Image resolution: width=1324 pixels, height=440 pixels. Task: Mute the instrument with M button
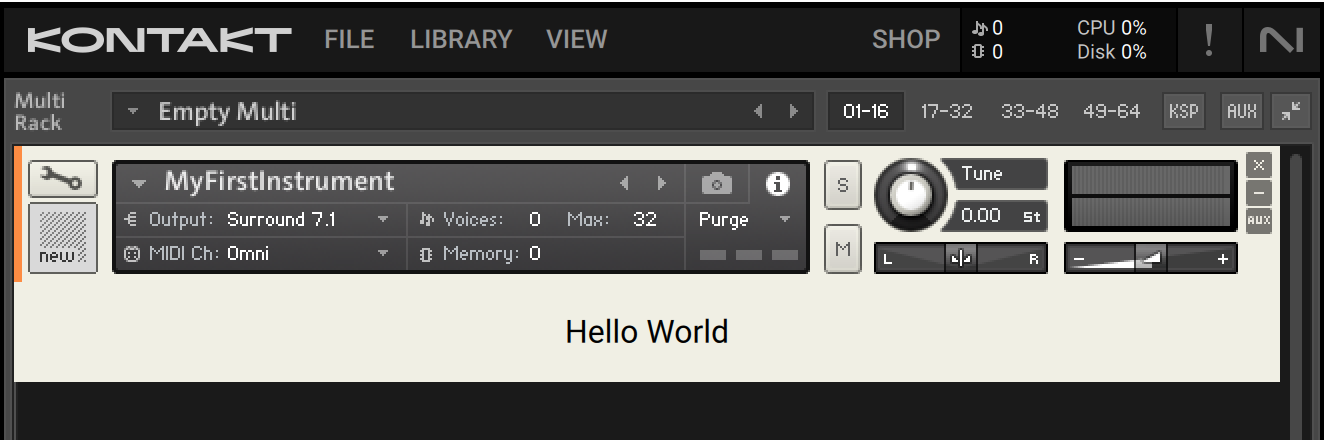coord(842,249)
